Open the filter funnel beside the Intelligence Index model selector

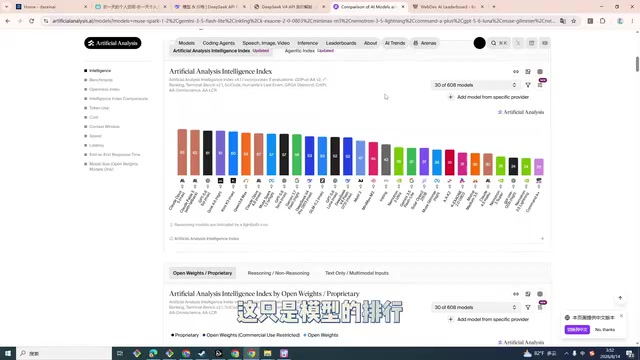point(528,85)
